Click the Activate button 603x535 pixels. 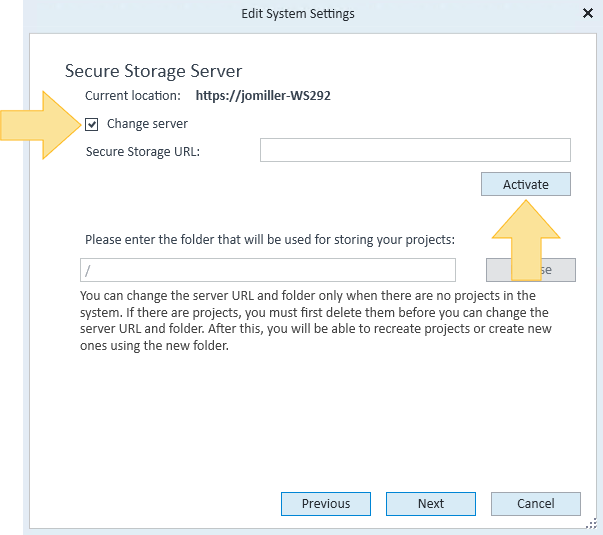tap(526, 184)
